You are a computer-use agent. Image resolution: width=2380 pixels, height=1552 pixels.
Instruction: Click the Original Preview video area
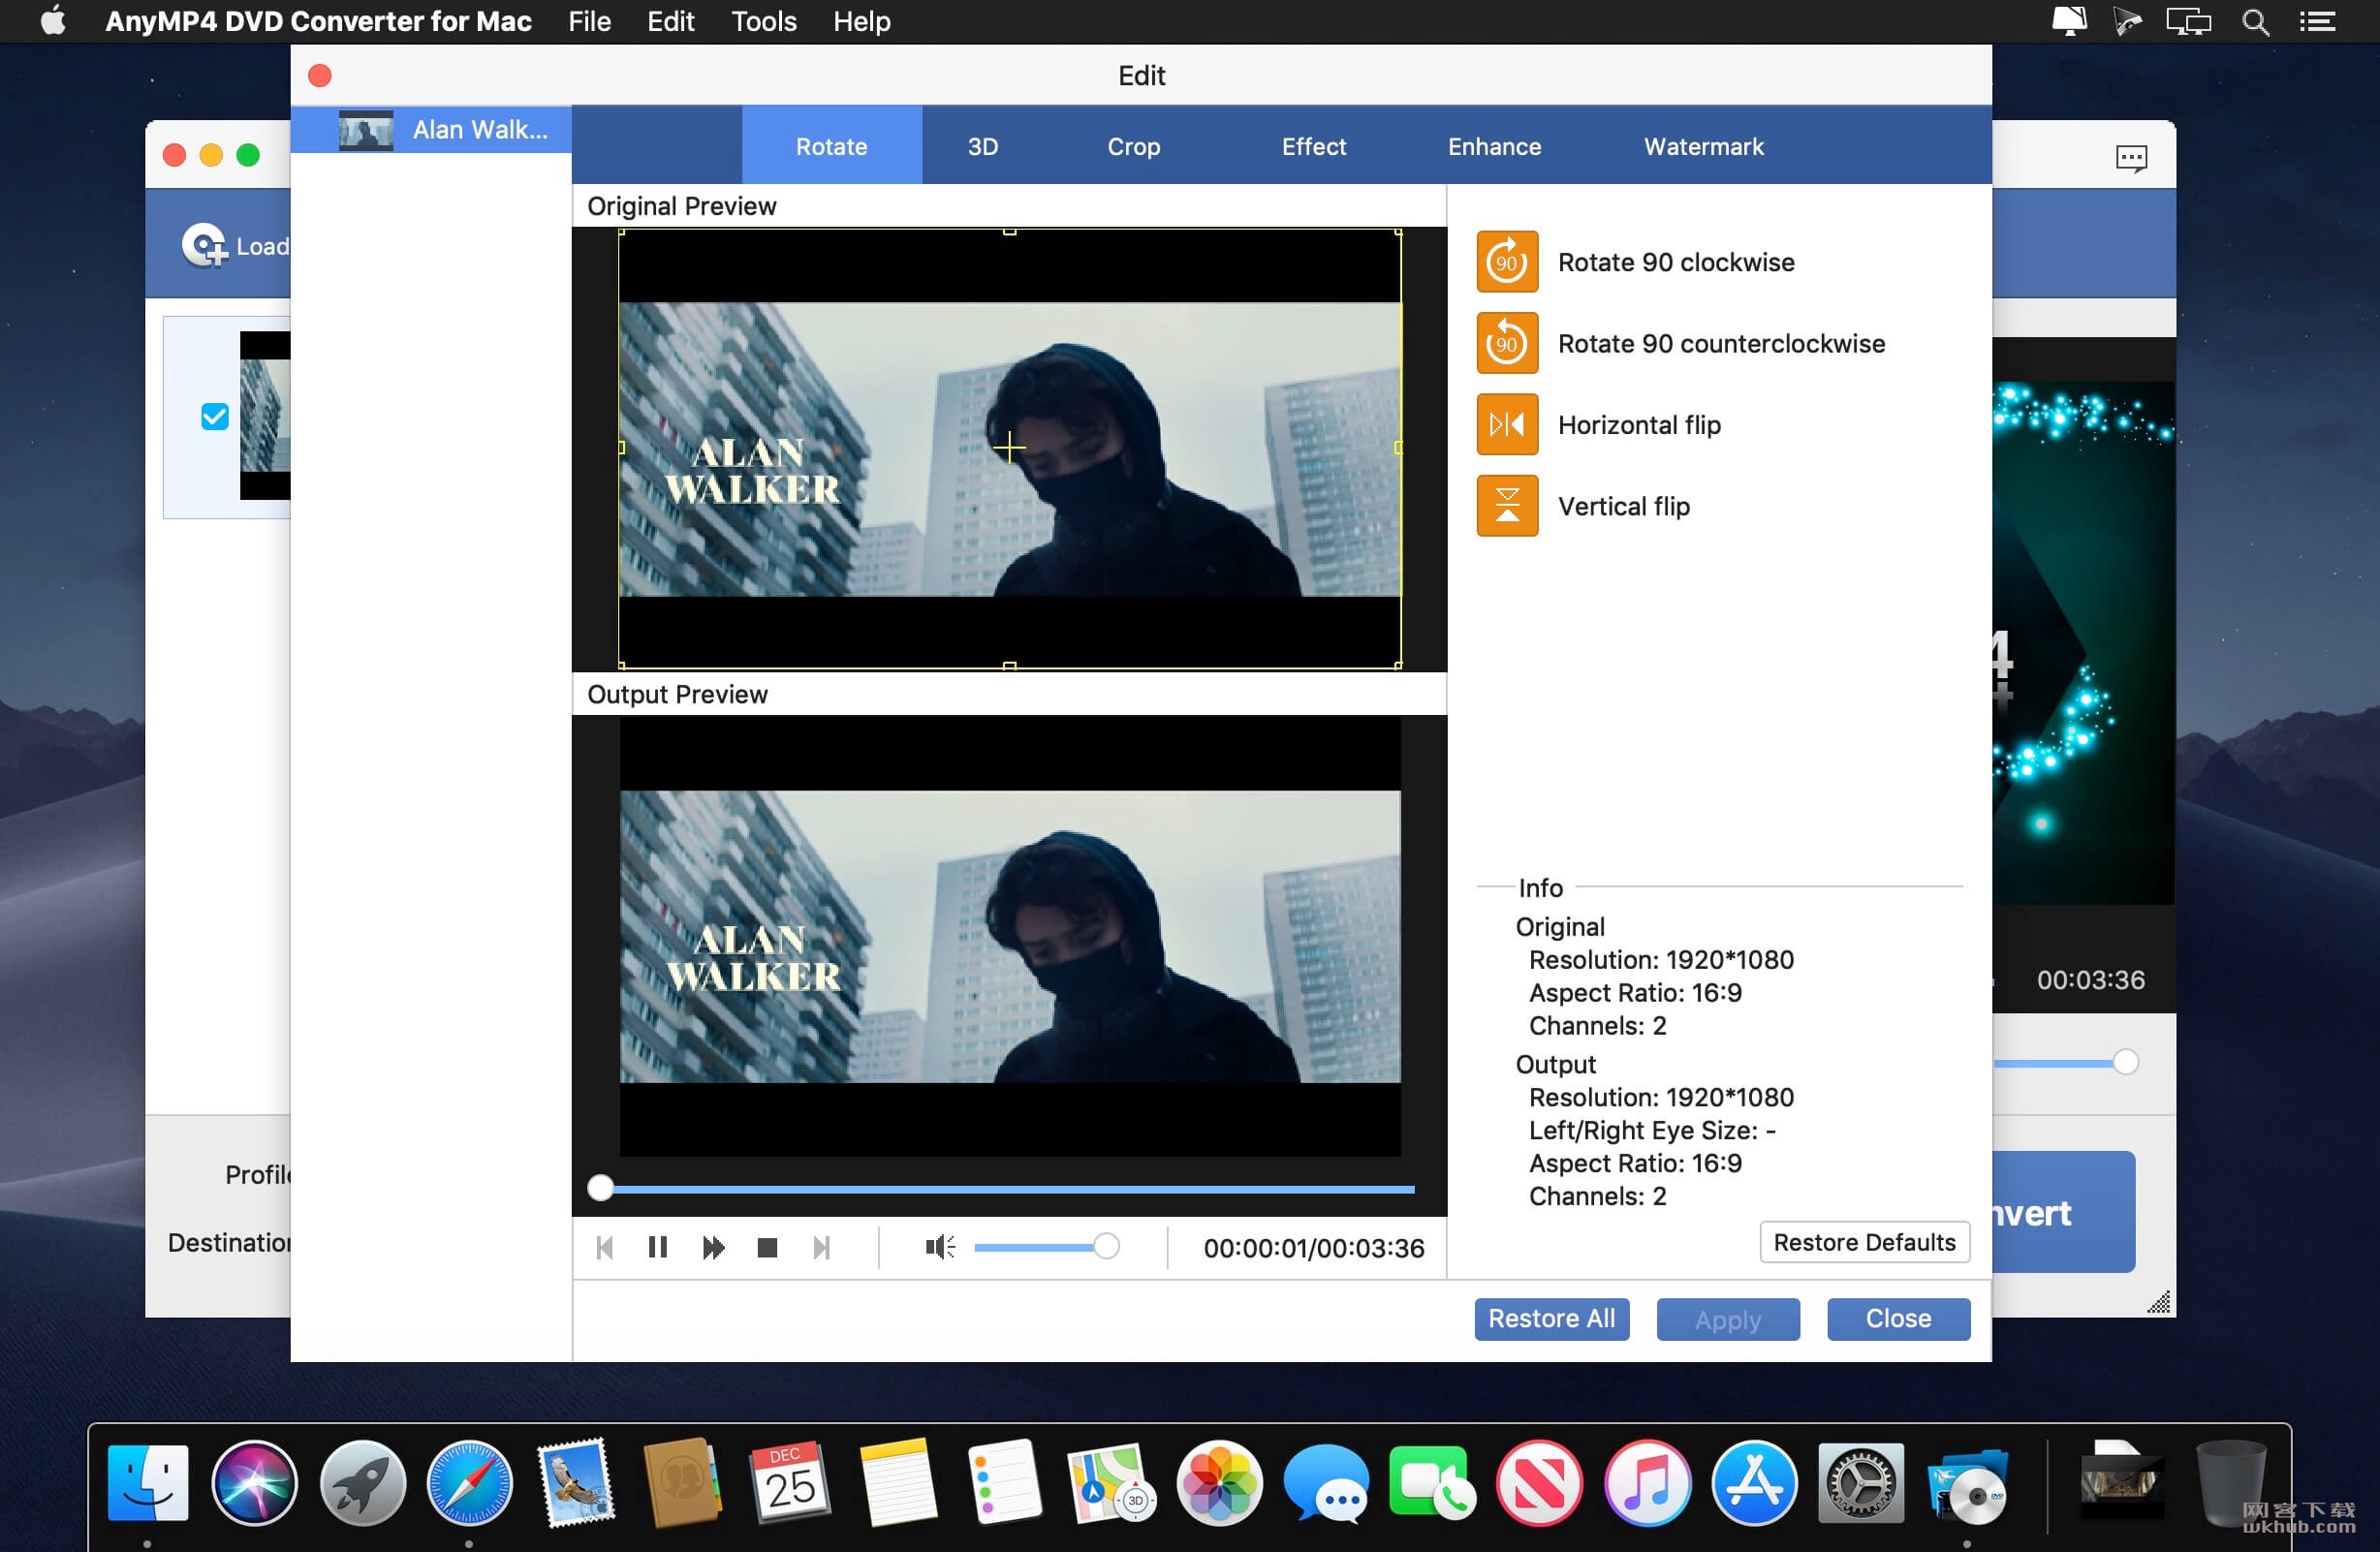point(1009,448)
